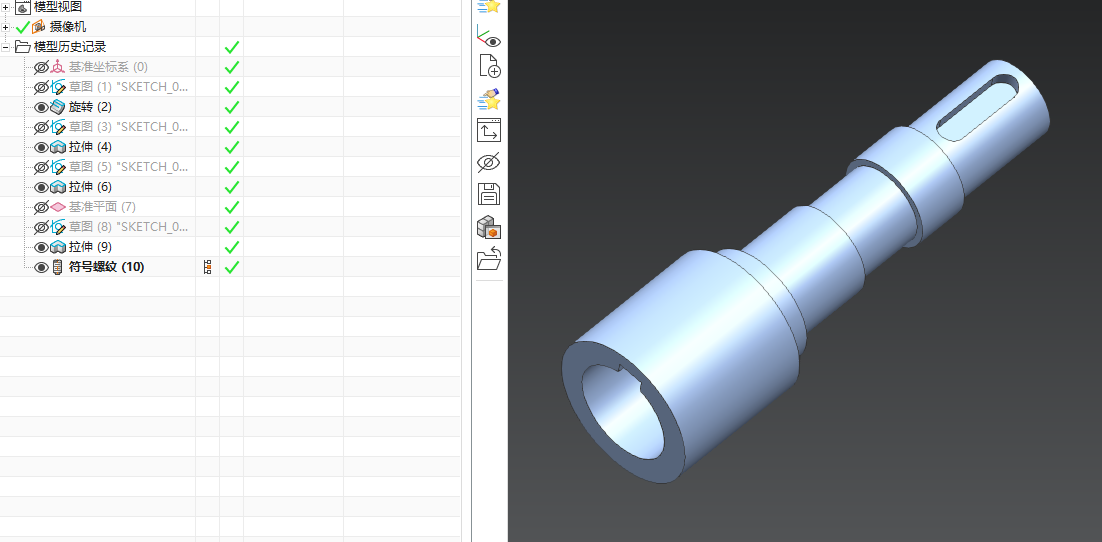Viewport: 1102px width, 542px height.
Task: Click the sketch icon of 草图 (3)
Action: (x=58, y=127)
